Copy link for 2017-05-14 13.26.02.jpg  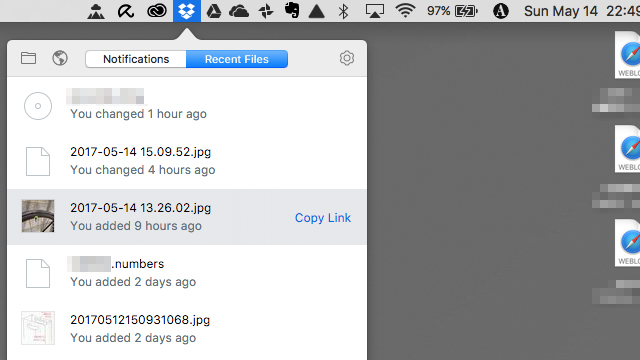coord(323,218)
